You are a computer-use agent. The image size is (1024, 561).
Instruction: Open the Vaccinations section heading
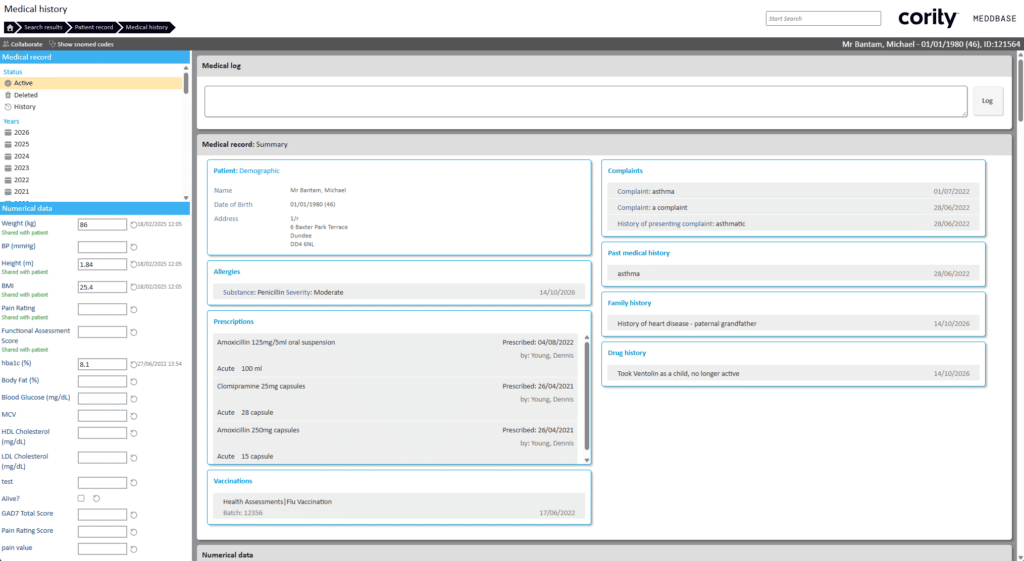(232, 481)
